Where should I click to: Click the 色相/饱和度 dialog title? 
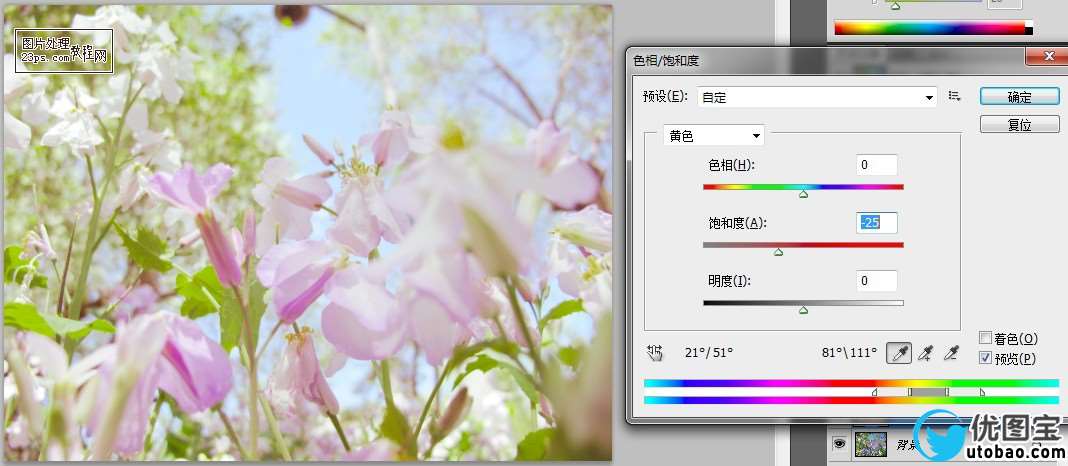click(x=666, y=61)
